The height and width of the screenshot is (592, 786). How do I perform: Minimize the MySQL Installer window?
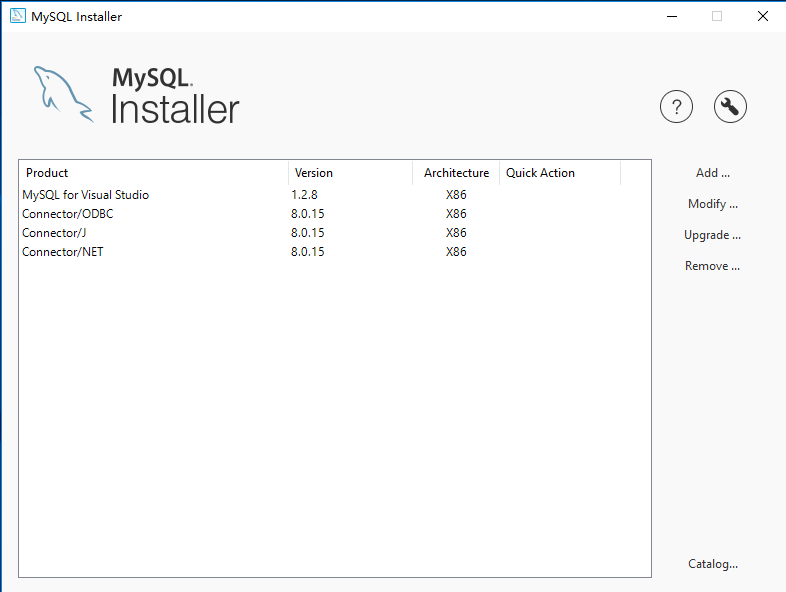672,16
